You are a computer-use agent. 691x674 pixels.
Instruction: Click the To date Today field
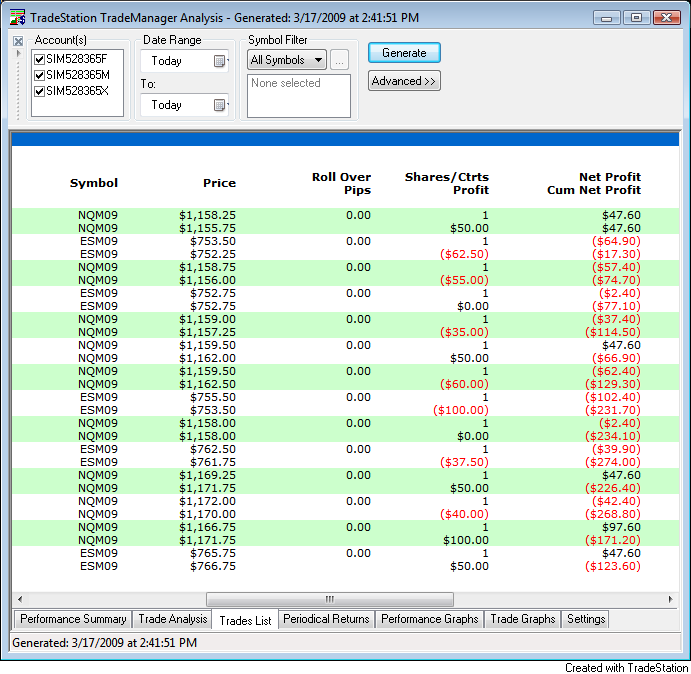pyautogui.click(x=184, y=105)
